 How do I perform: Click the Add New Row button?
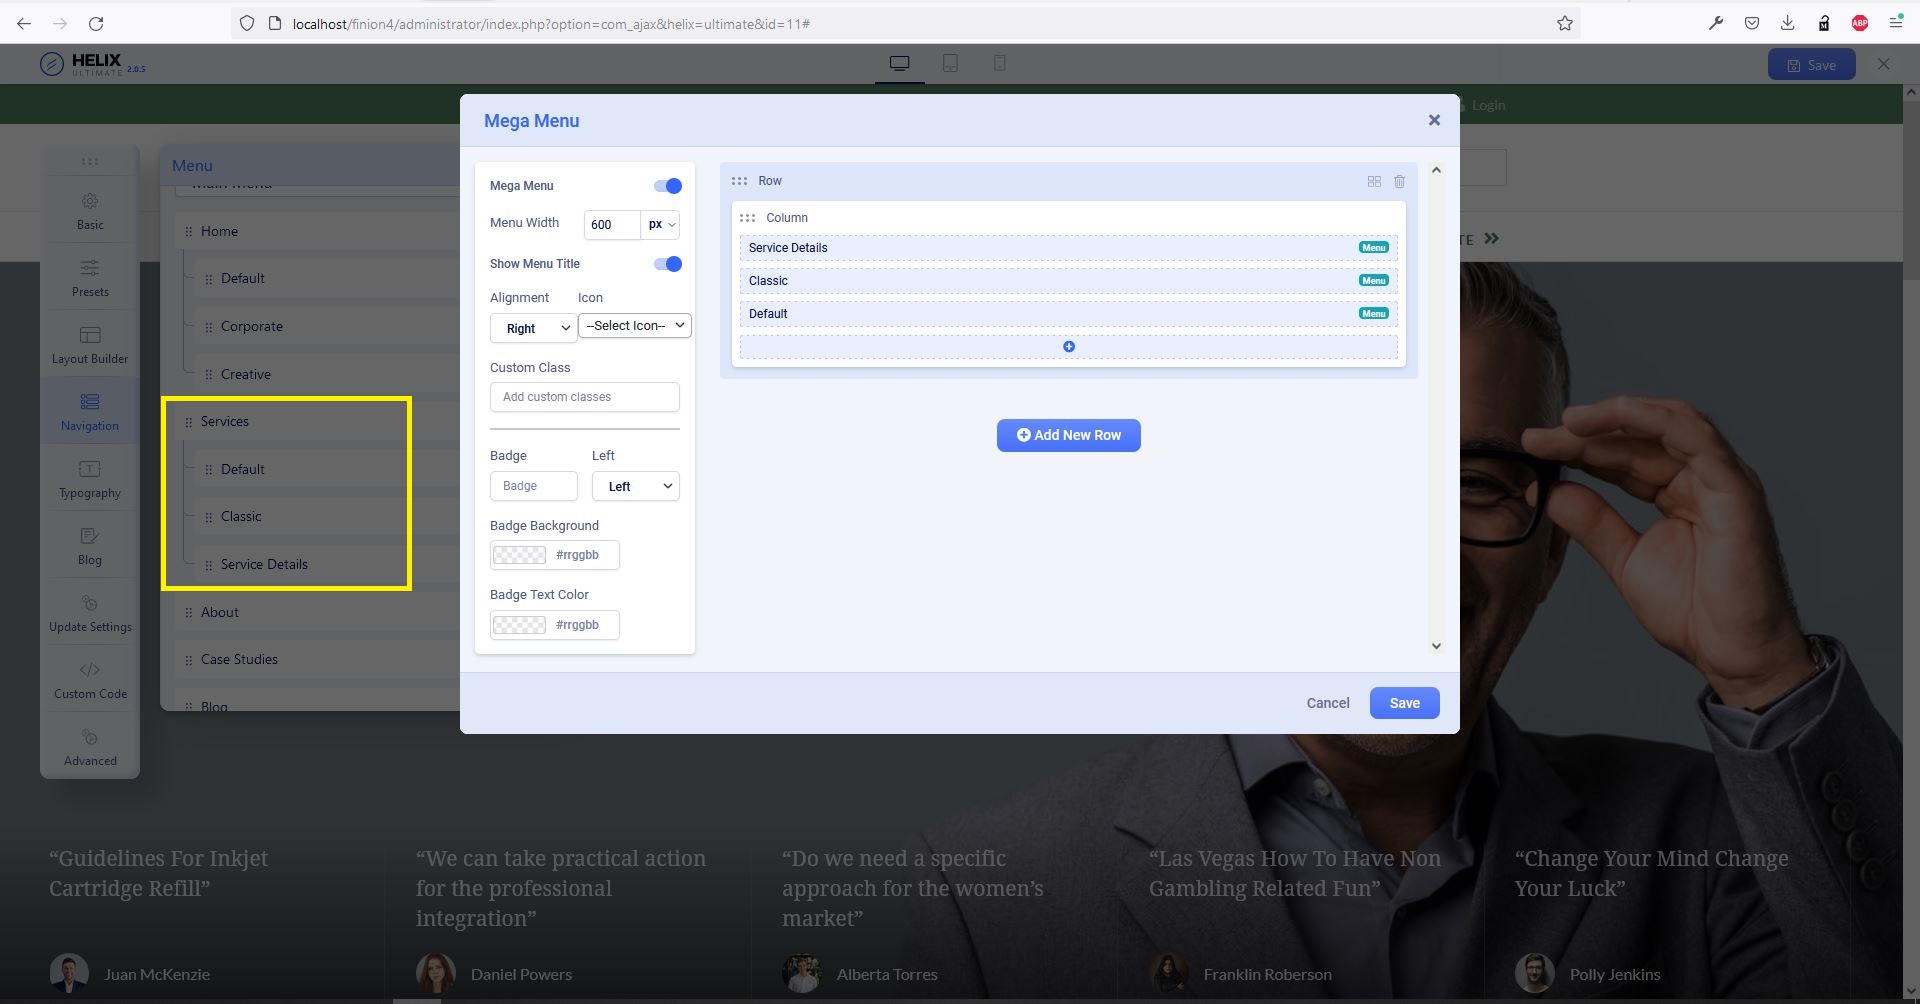click(x=1068, y=435)
